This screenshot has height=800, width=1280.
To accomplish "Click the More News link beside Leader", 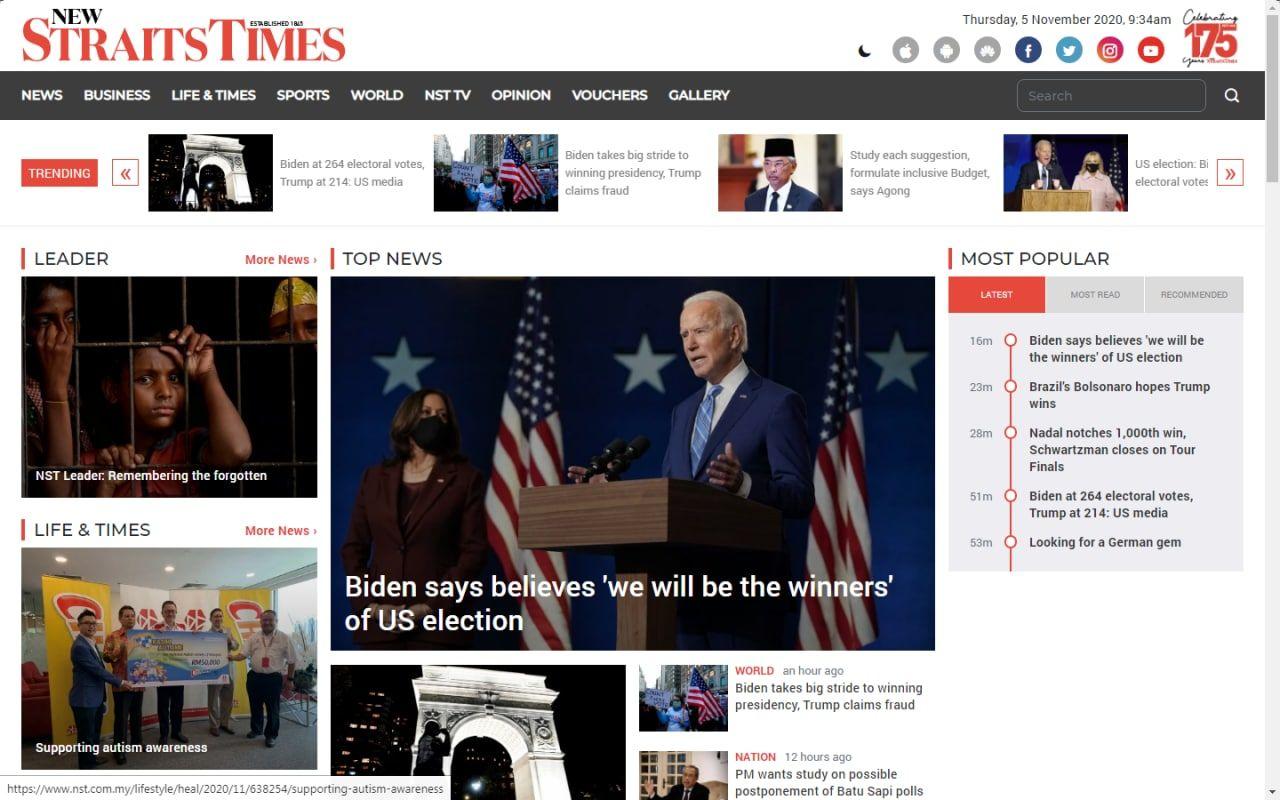I will point(280,260).
